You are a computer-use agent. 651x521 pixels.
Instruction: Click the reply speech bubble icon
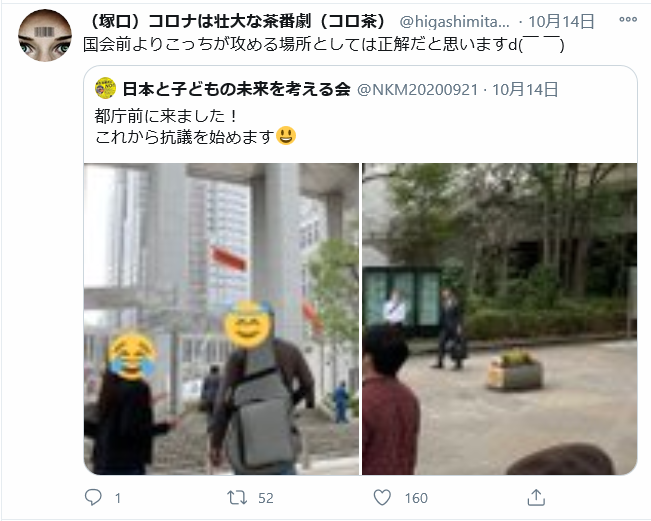(93, 497)
